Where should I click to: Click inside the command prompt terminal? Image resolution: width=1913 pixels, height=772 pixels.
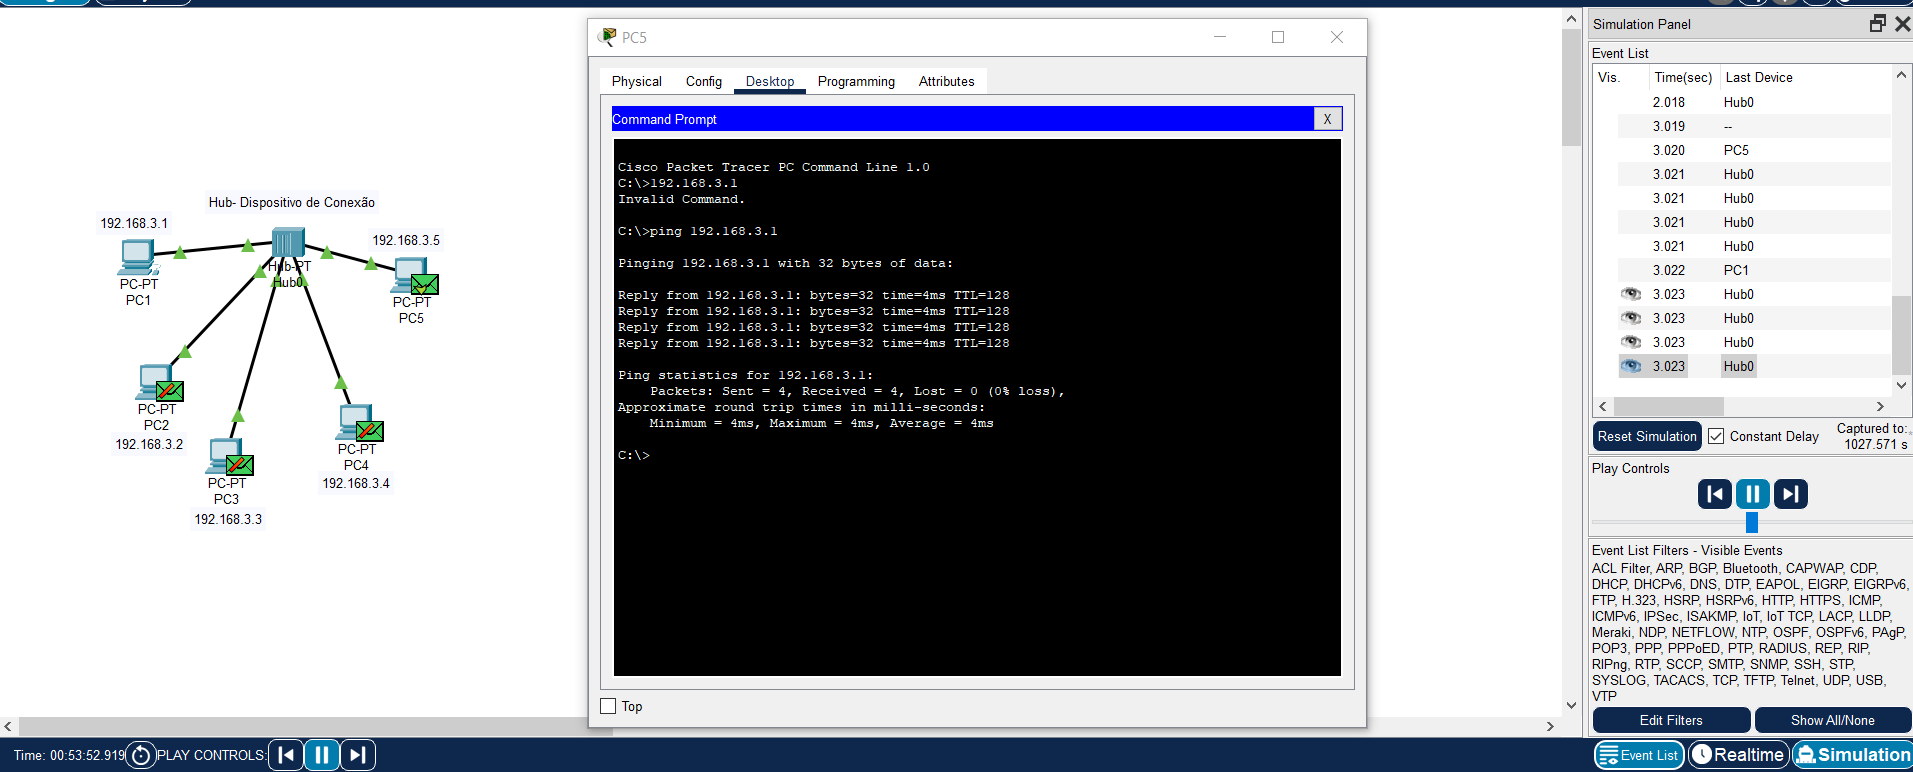coord(977,407)
